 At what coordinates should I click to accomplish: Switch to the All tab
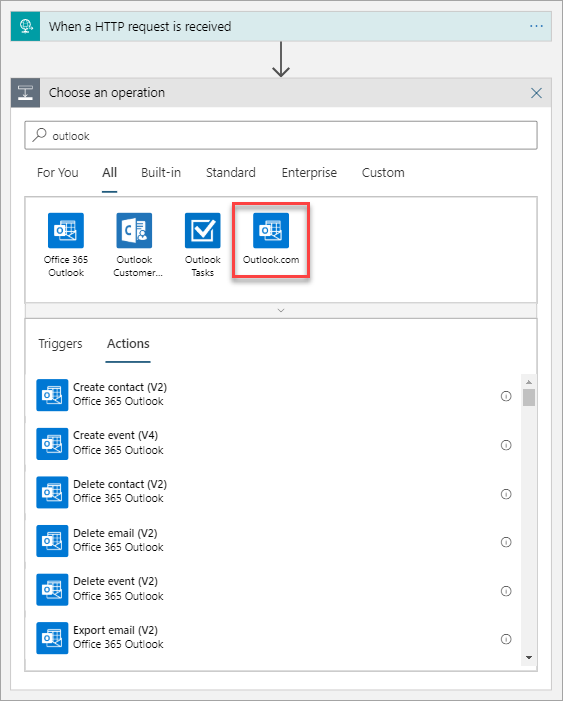[110, 173]
